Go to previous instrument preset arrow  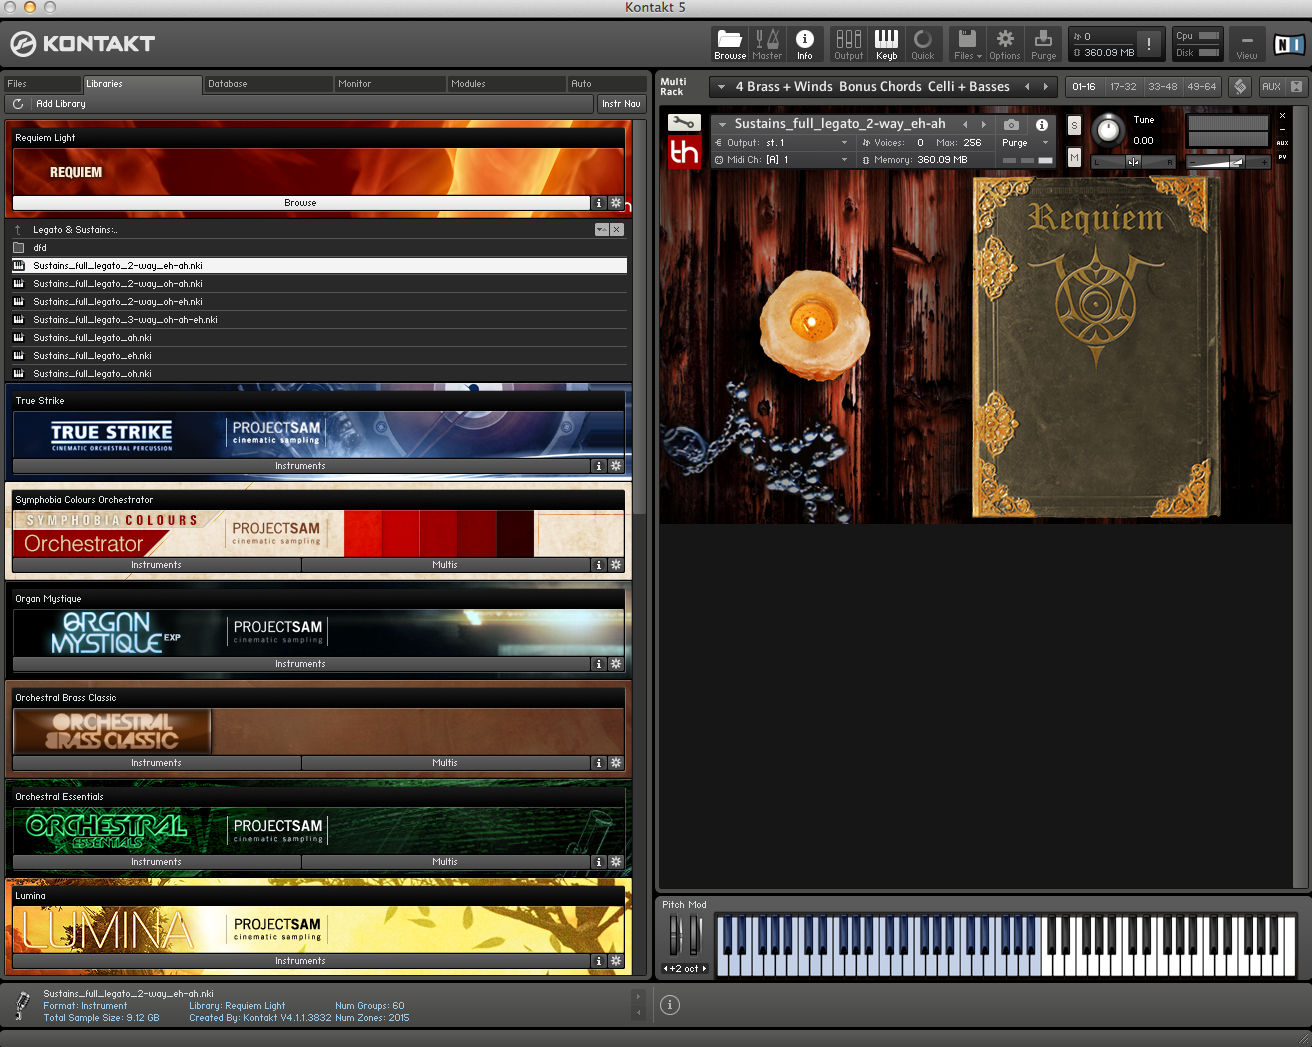click(x=965, y=124)
